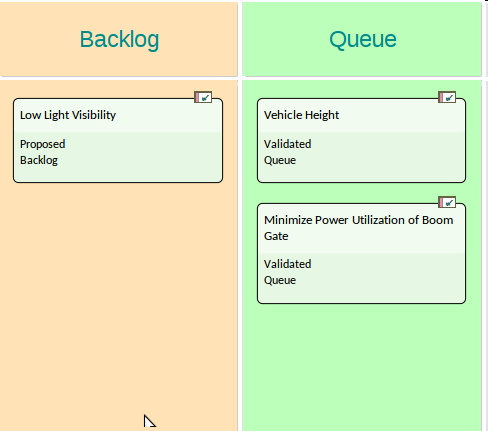Click Proposed status on Low Light Visibility
Image resolution: width=488 pixels, height=431 pixels.
[x=43, y=144]
